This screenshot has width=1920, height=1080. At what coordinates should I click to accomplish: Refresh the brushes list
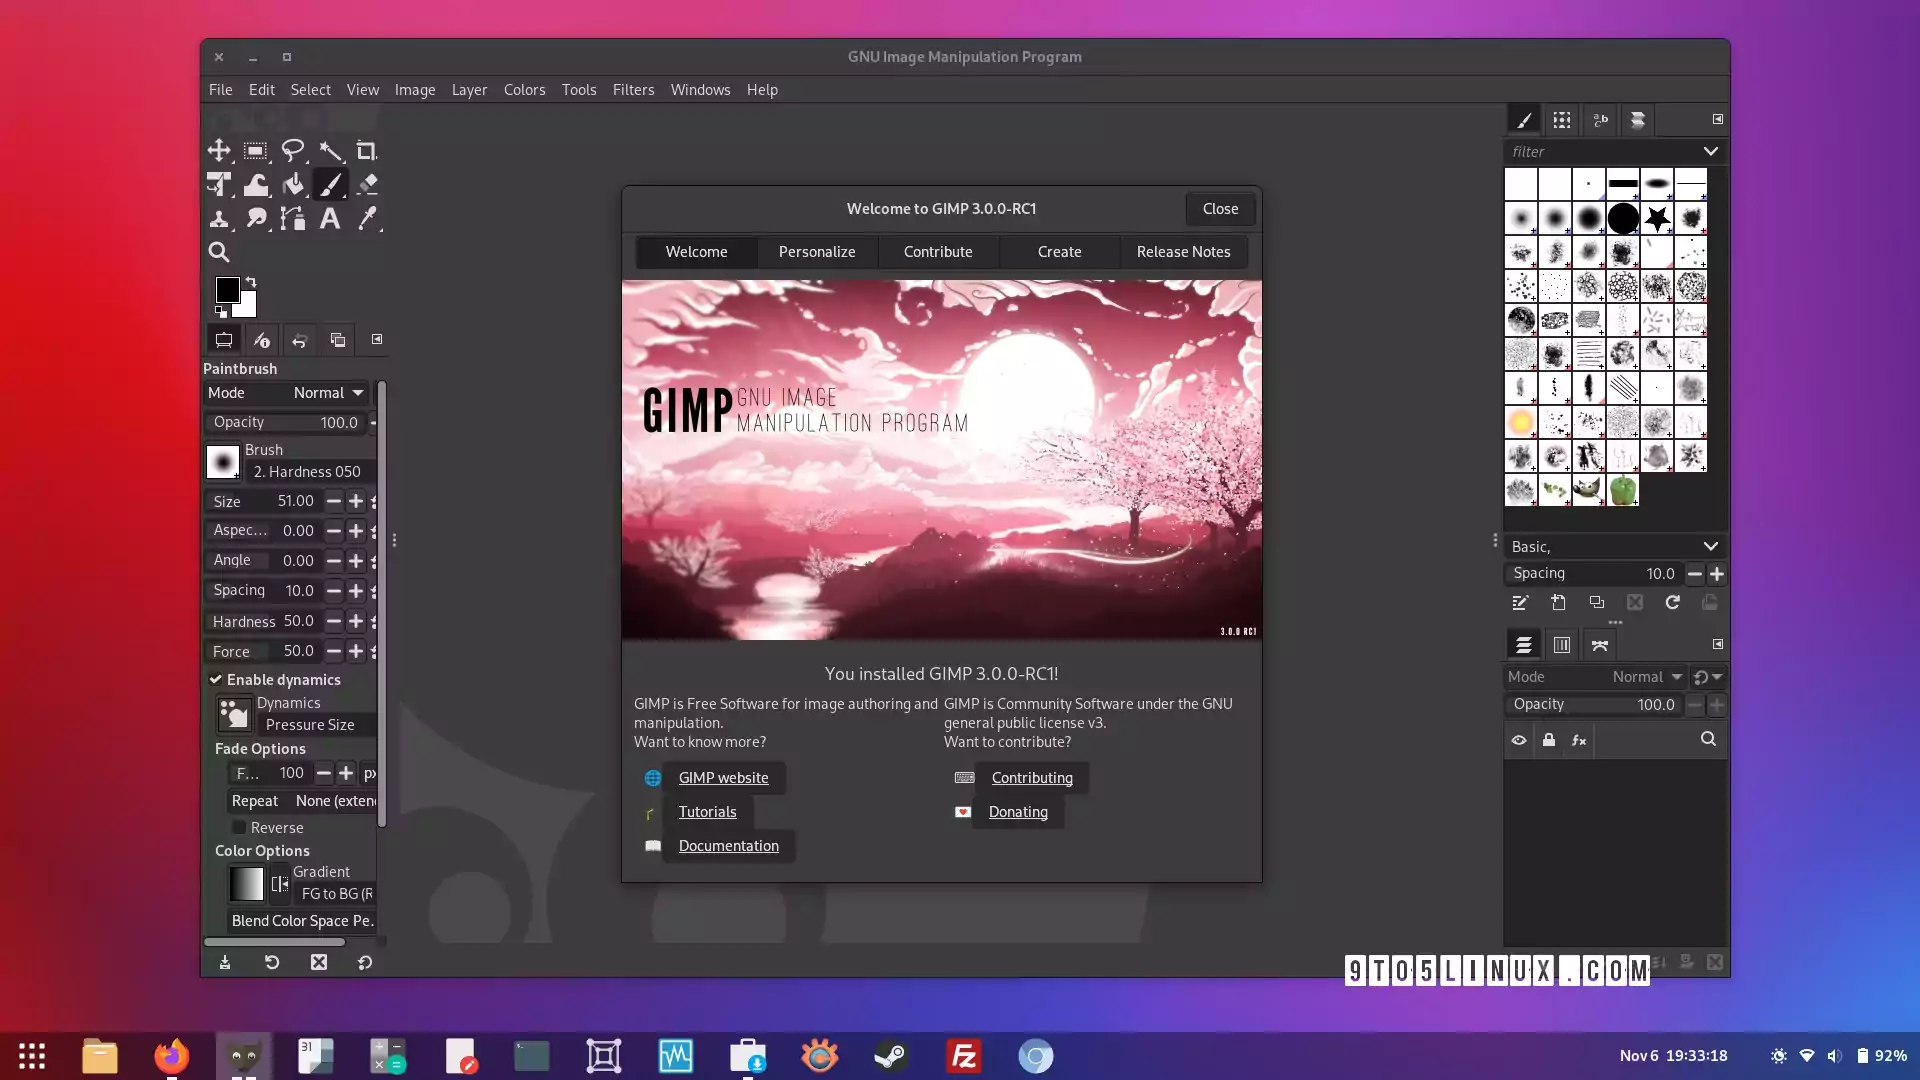[x=1672, y=603]
